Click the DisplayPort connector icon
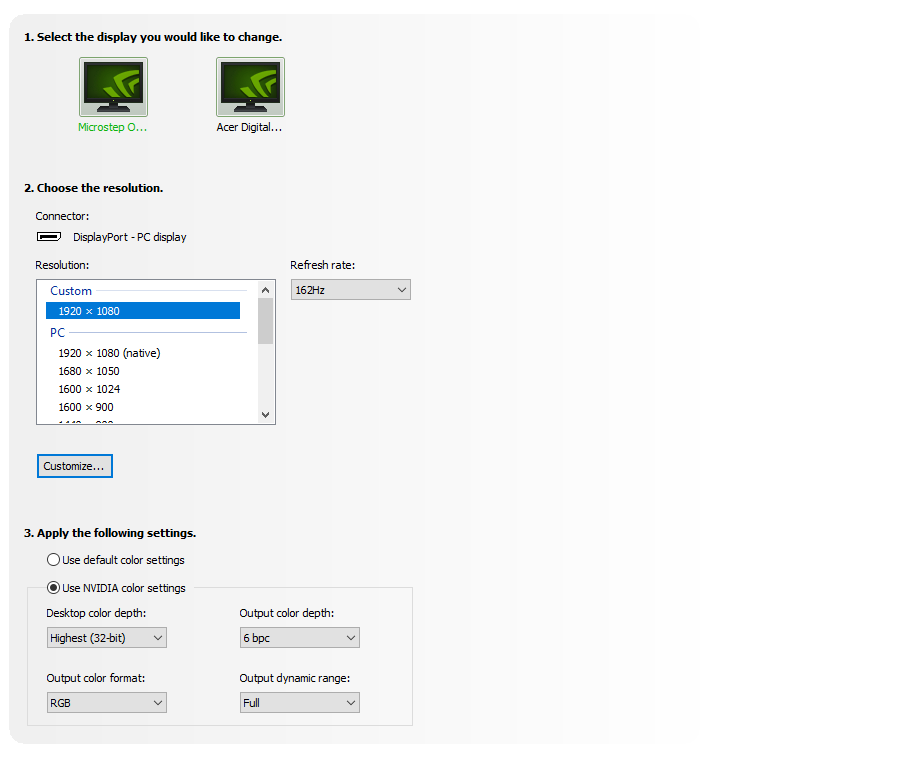This screenshot has height=761, width=917. click(x=48, y=237)
